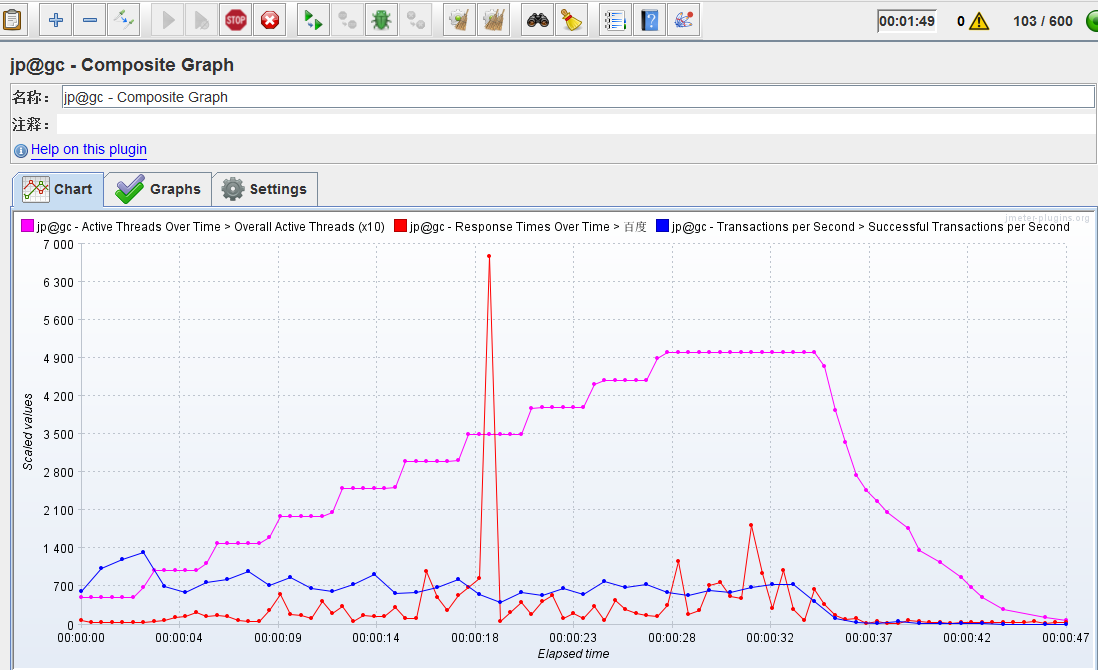Image resolution: width=1098 pixels, height=670 pixels.
Task: Click the Clear single broom icon
Action: pos(459,20)
